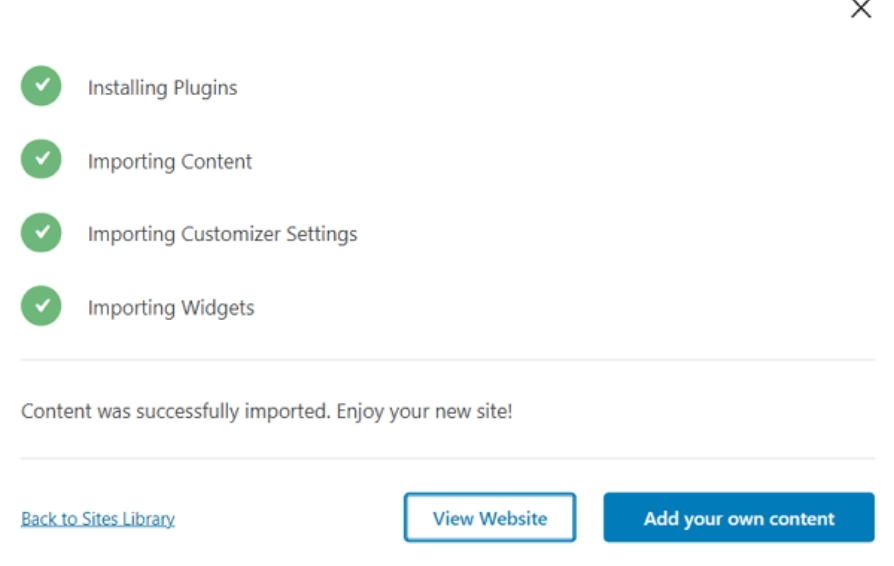Click the Importing Widgets green check circle
The width and height of the screenshot is (894, 566).
click(x=41, y=306)
